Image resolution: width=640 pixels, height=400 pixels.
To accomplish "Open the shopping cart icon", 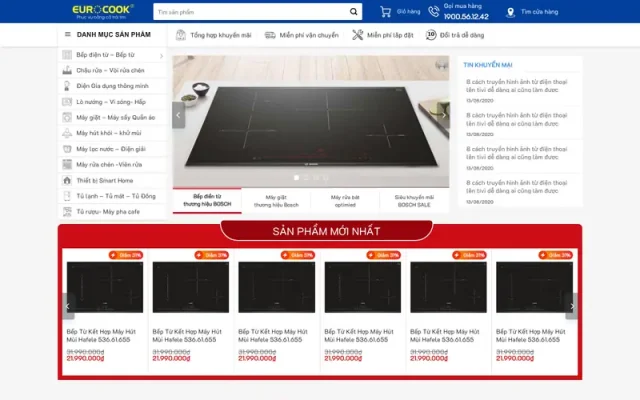I will (385, 12).
